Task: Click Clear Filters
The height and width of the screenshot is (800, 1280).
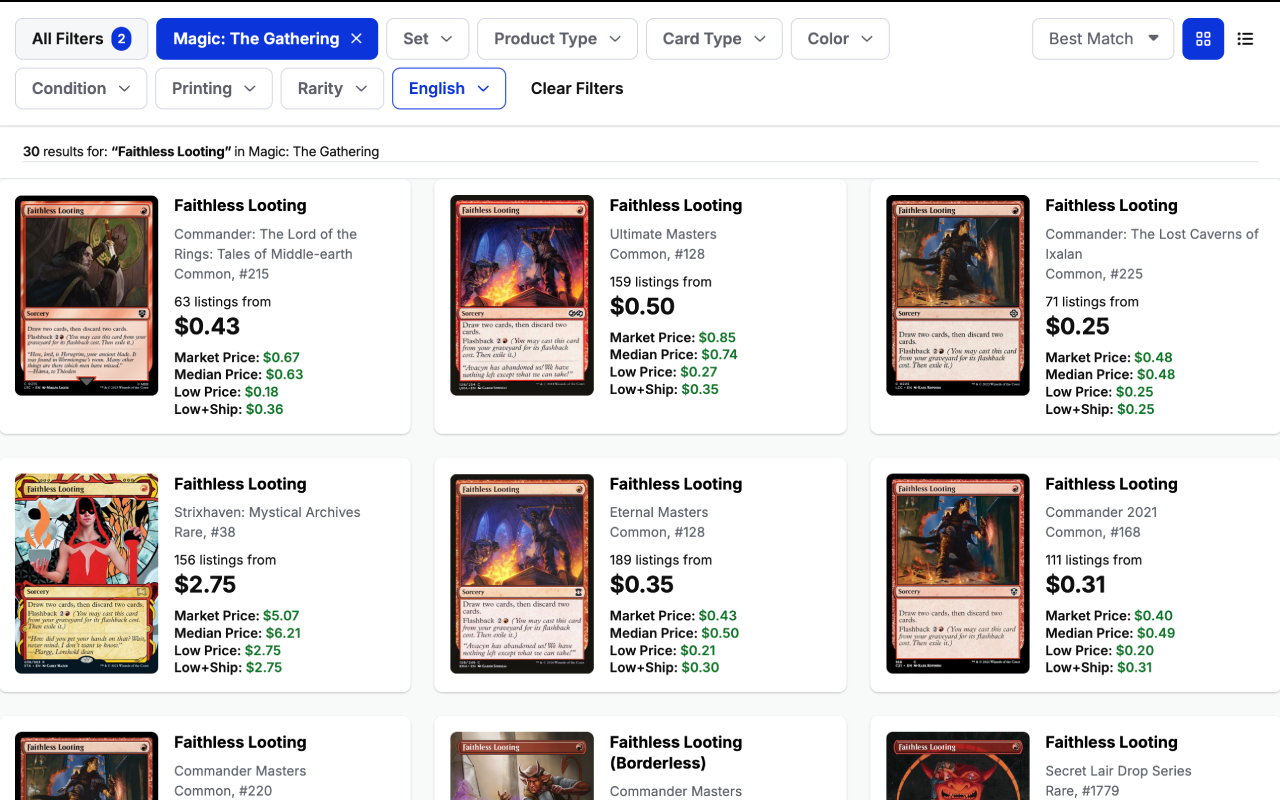Action: point(577,88)
